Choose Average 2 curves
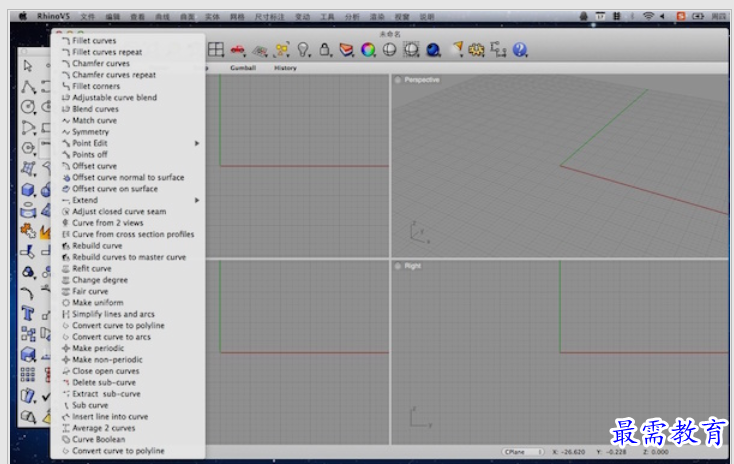Viewport: 734px width, 464px height. (104, 428)
